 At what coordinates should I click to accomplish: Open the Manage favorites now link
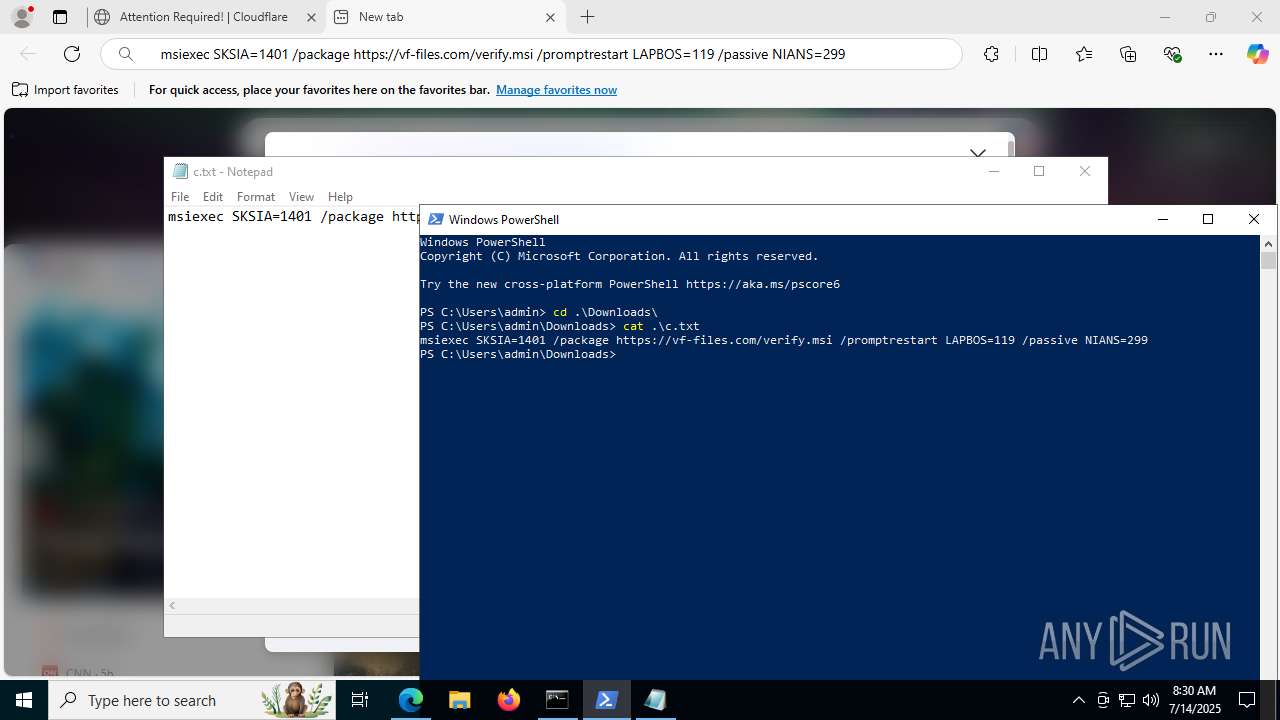(x=556, y=90)
